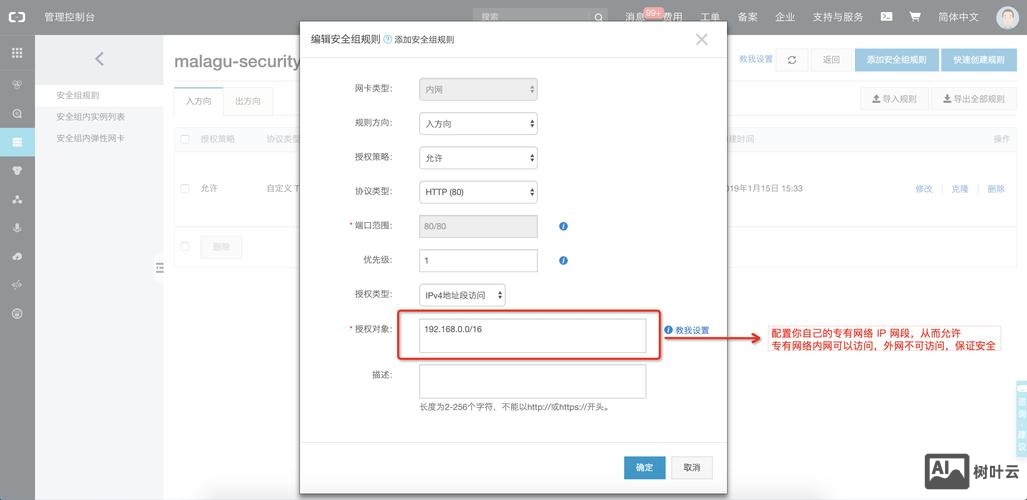The height and width of the screenshot is (500, 1027).
Task: Open the 授权类型 dropdown showing IPv4地址段访问
Action: pyautogui.click(x=462, y=295)
